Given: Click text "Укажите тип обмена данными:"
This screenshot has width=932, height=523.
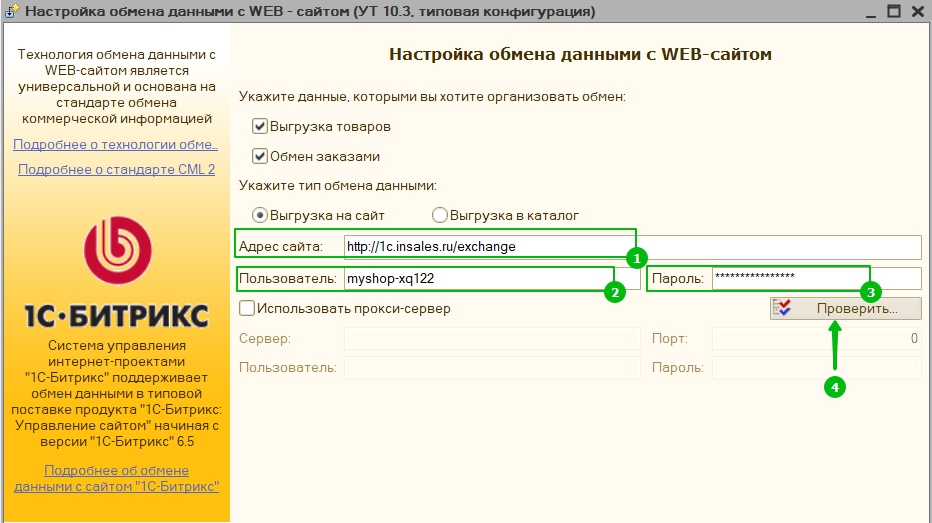Looking at the screenshot, I should [x=338, y=185].
